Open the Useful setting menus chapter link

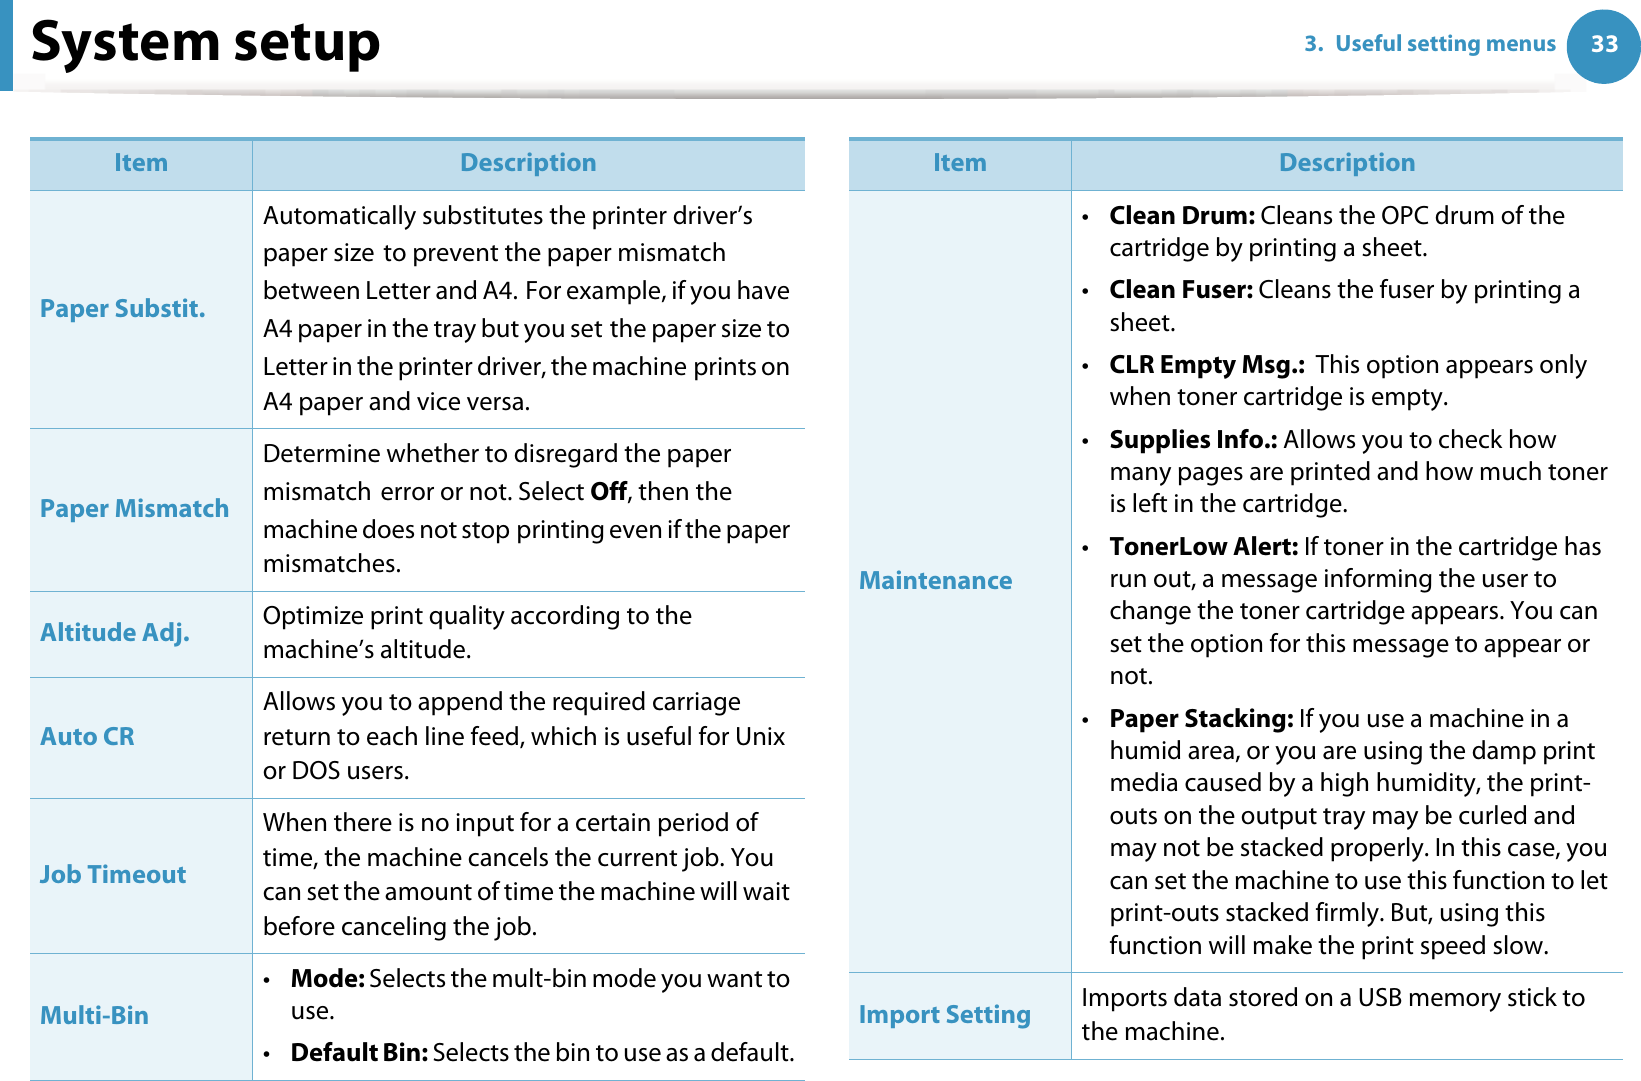point(1429,44)
